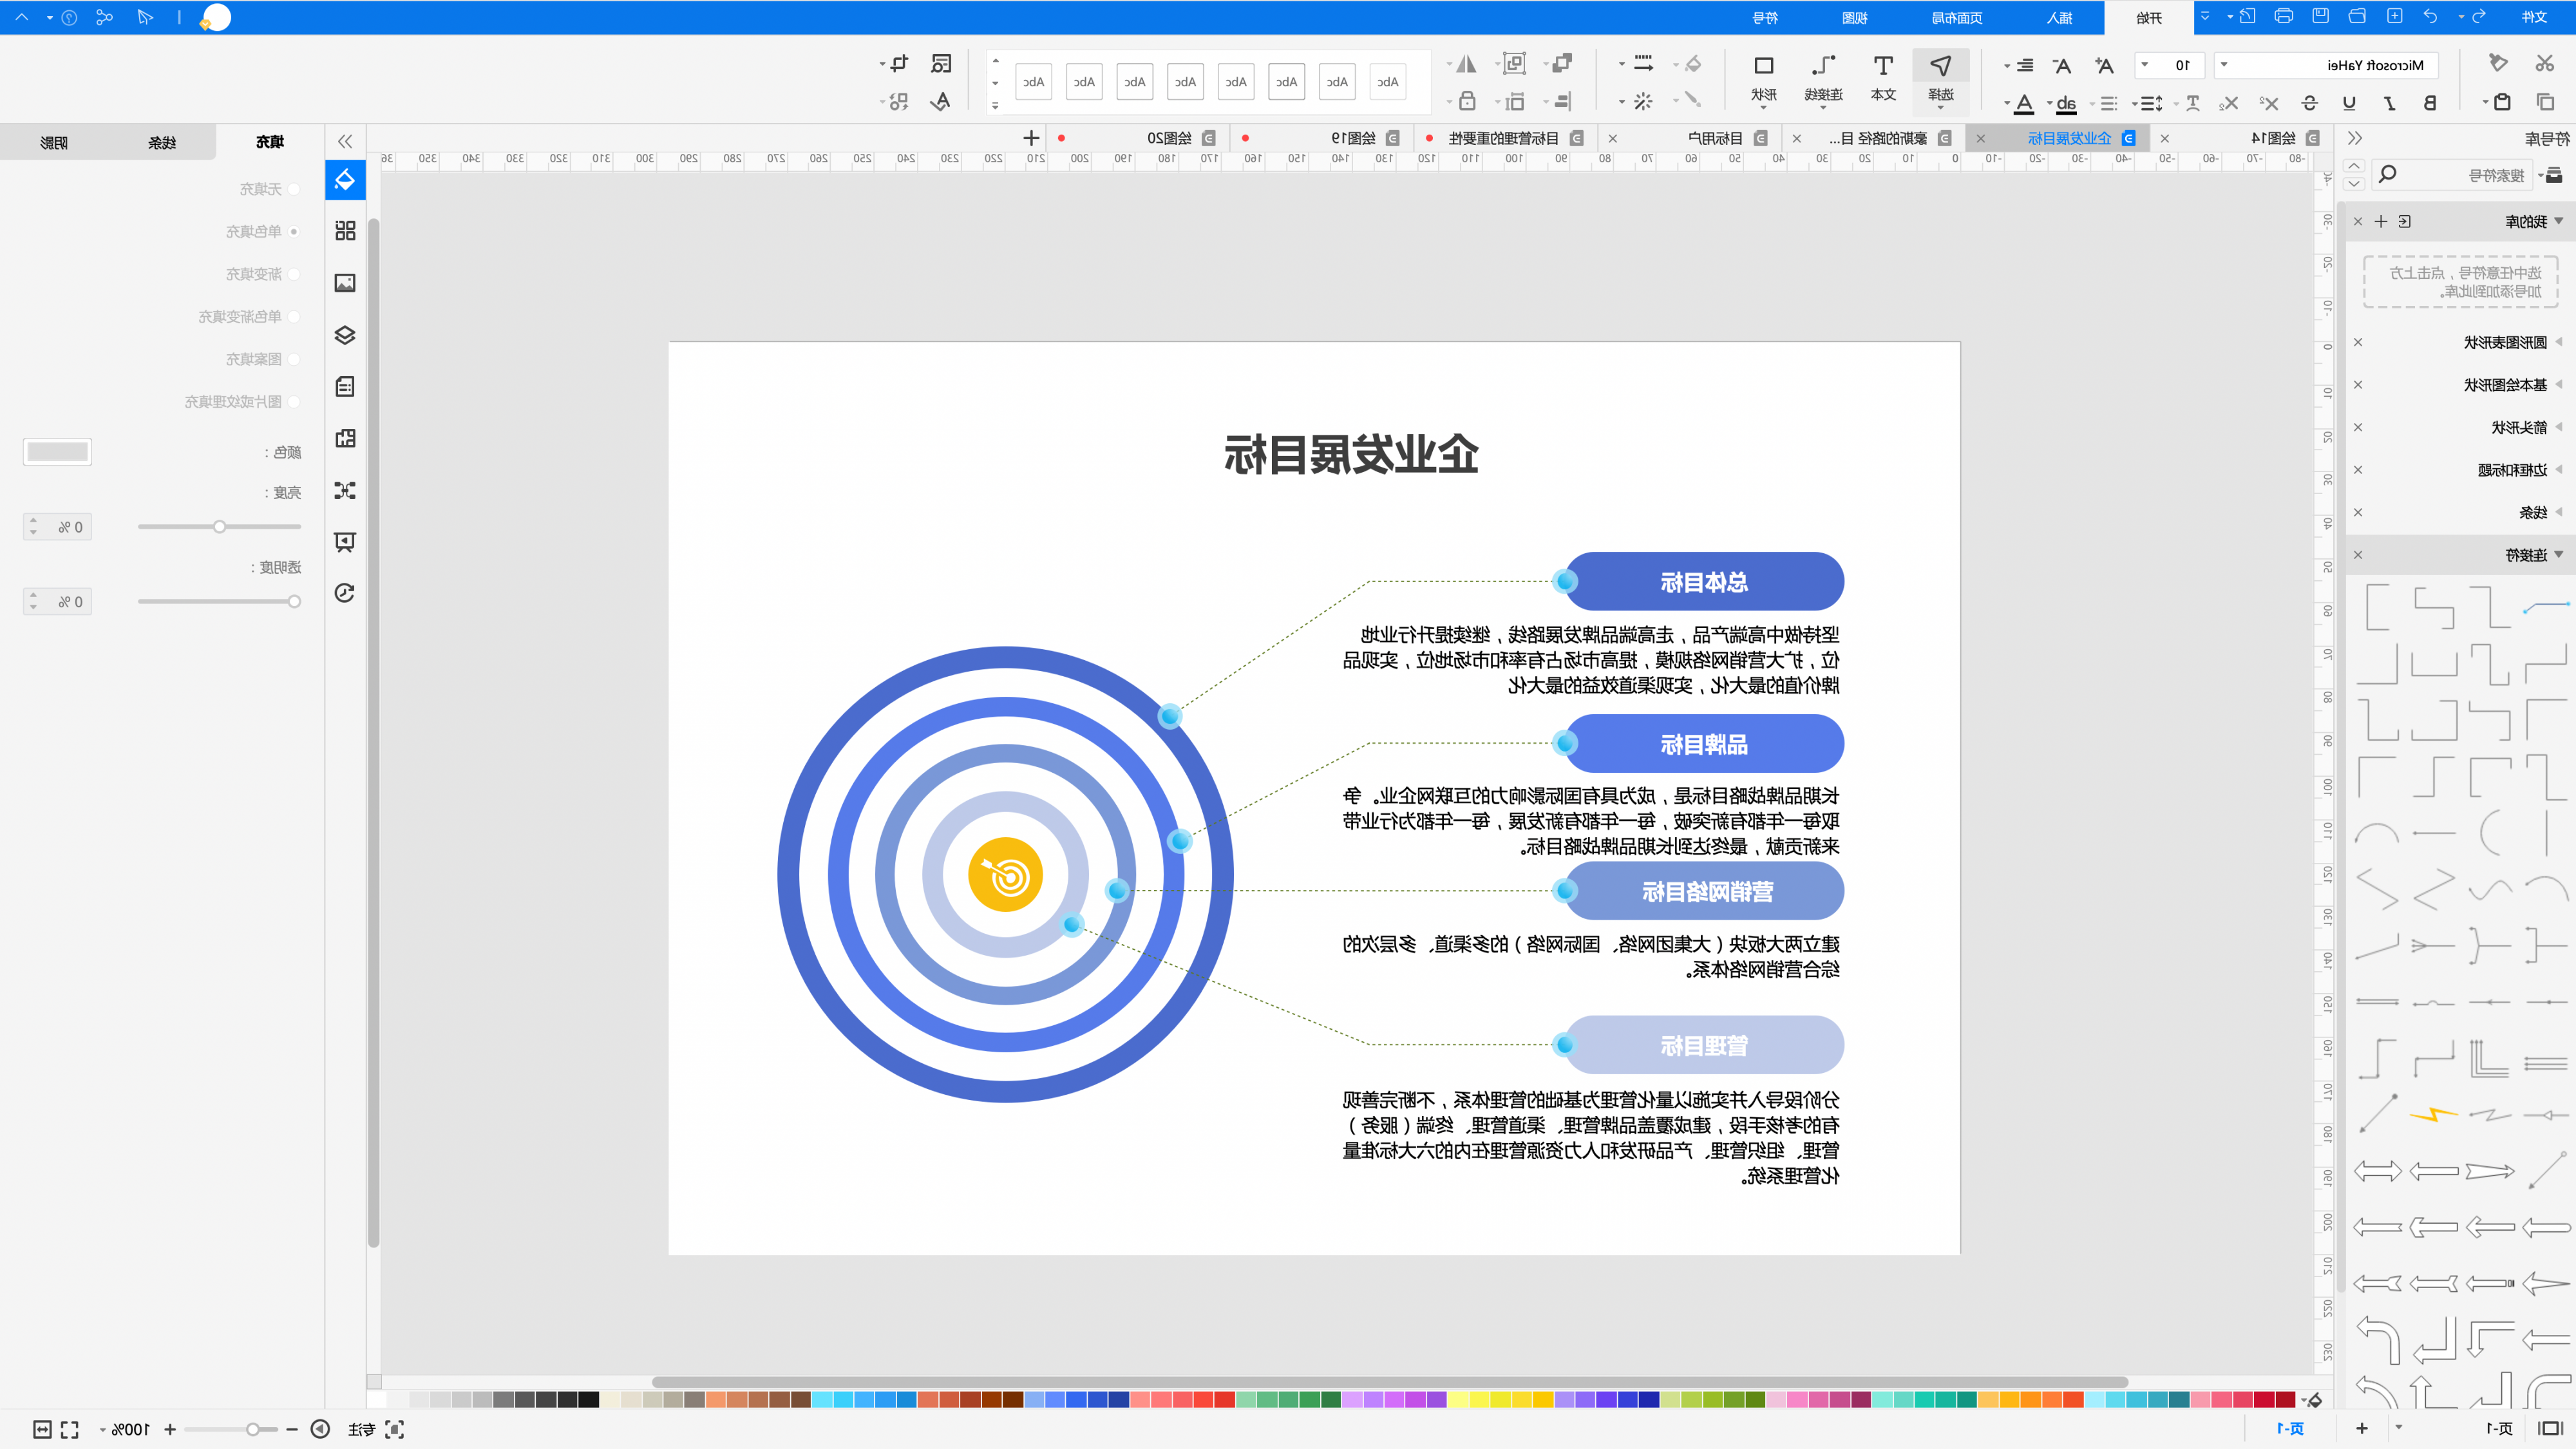Toggle bold B formatting
Image resolution: width=2576 pixels, height=1449 pixels.
2429,102
